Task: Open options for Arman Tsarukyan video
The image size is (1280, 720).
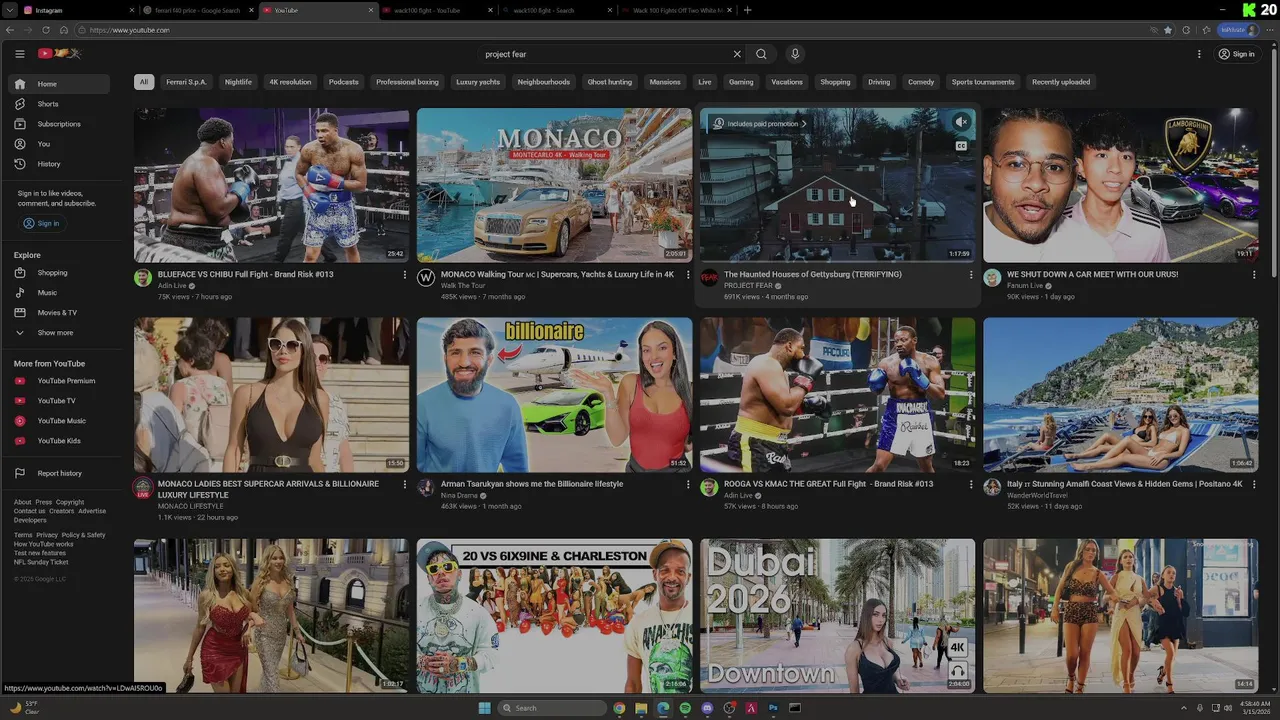Action: pos(688,484)
